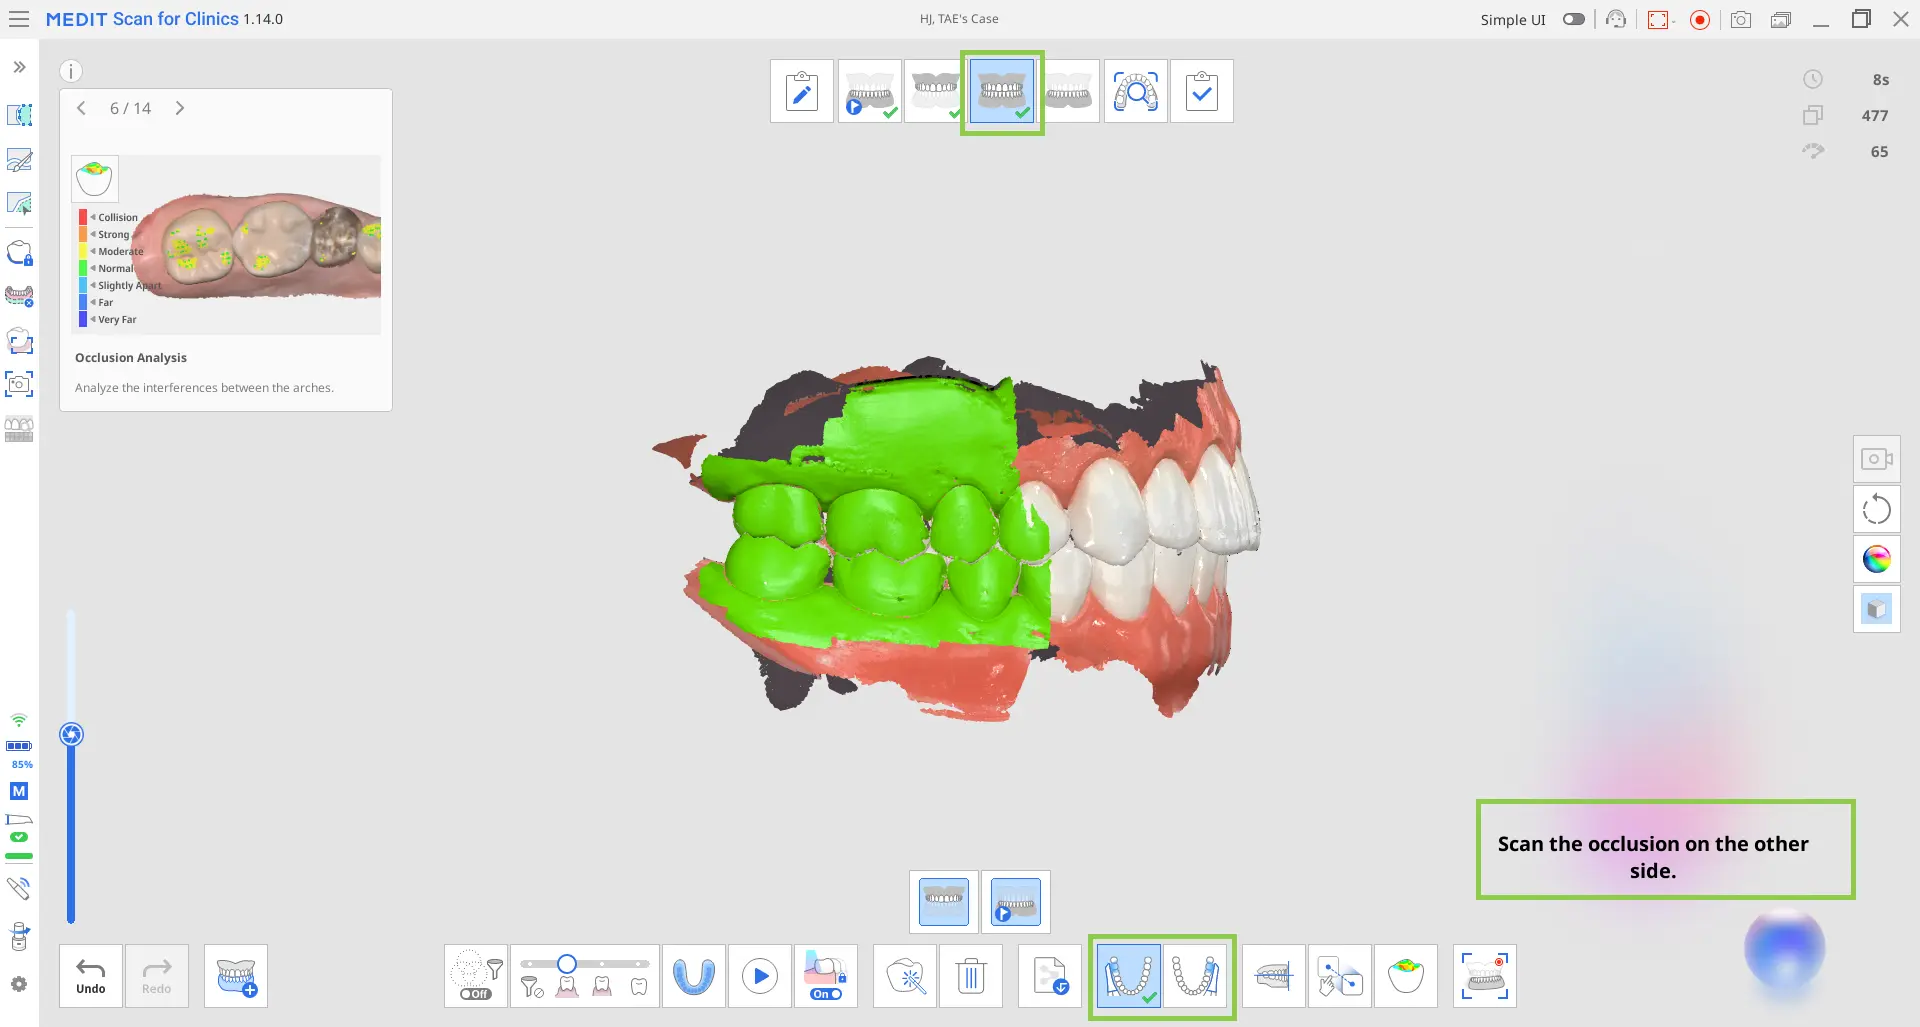
Task: Open the tooth scan area sidebar icon
Action: coord(19,340)
